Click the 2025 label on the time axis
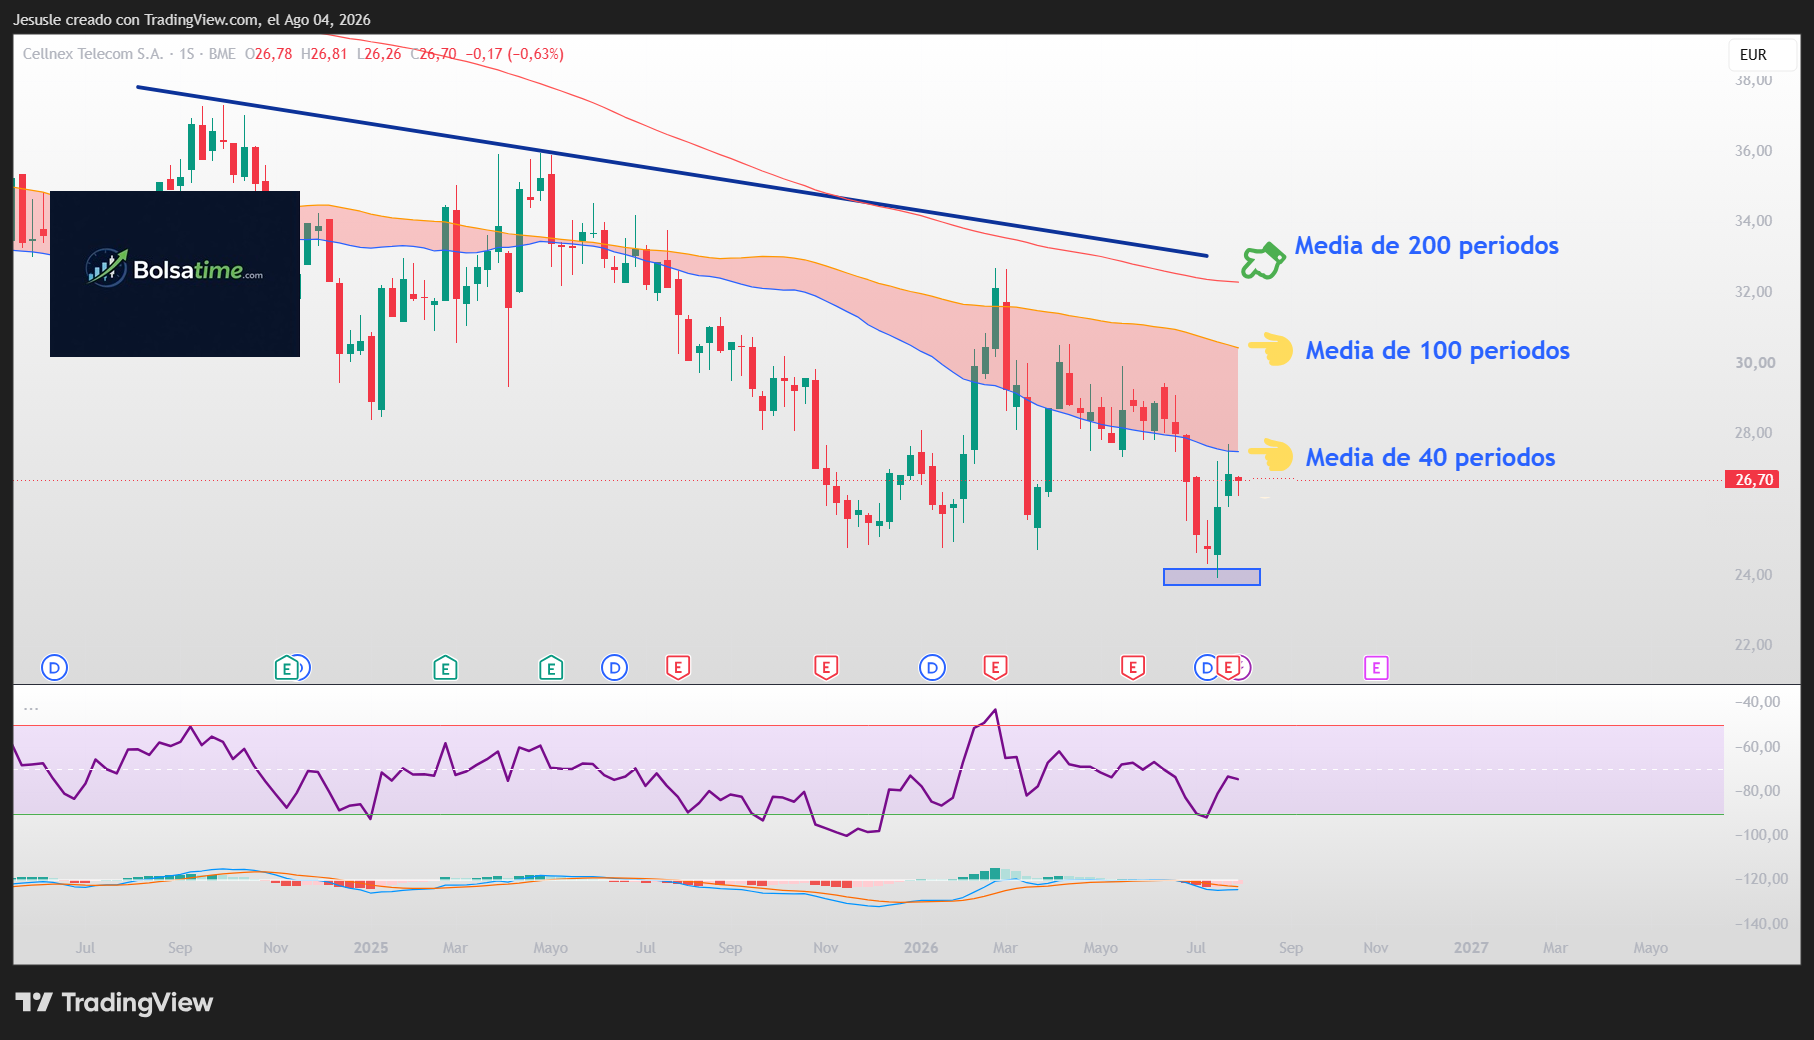The image size is (1814, 1040). click(x=371, y=948)
